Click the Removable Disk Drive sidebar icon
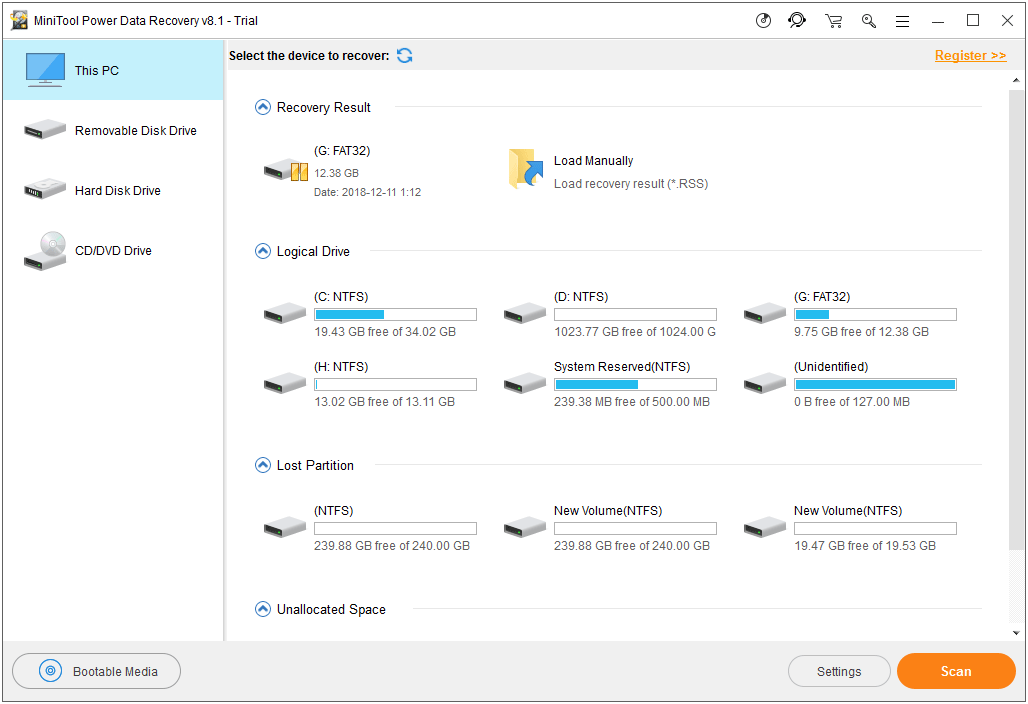Viewport: 1028px width, 704px height. pyautogui.click(x=44, y=130)
